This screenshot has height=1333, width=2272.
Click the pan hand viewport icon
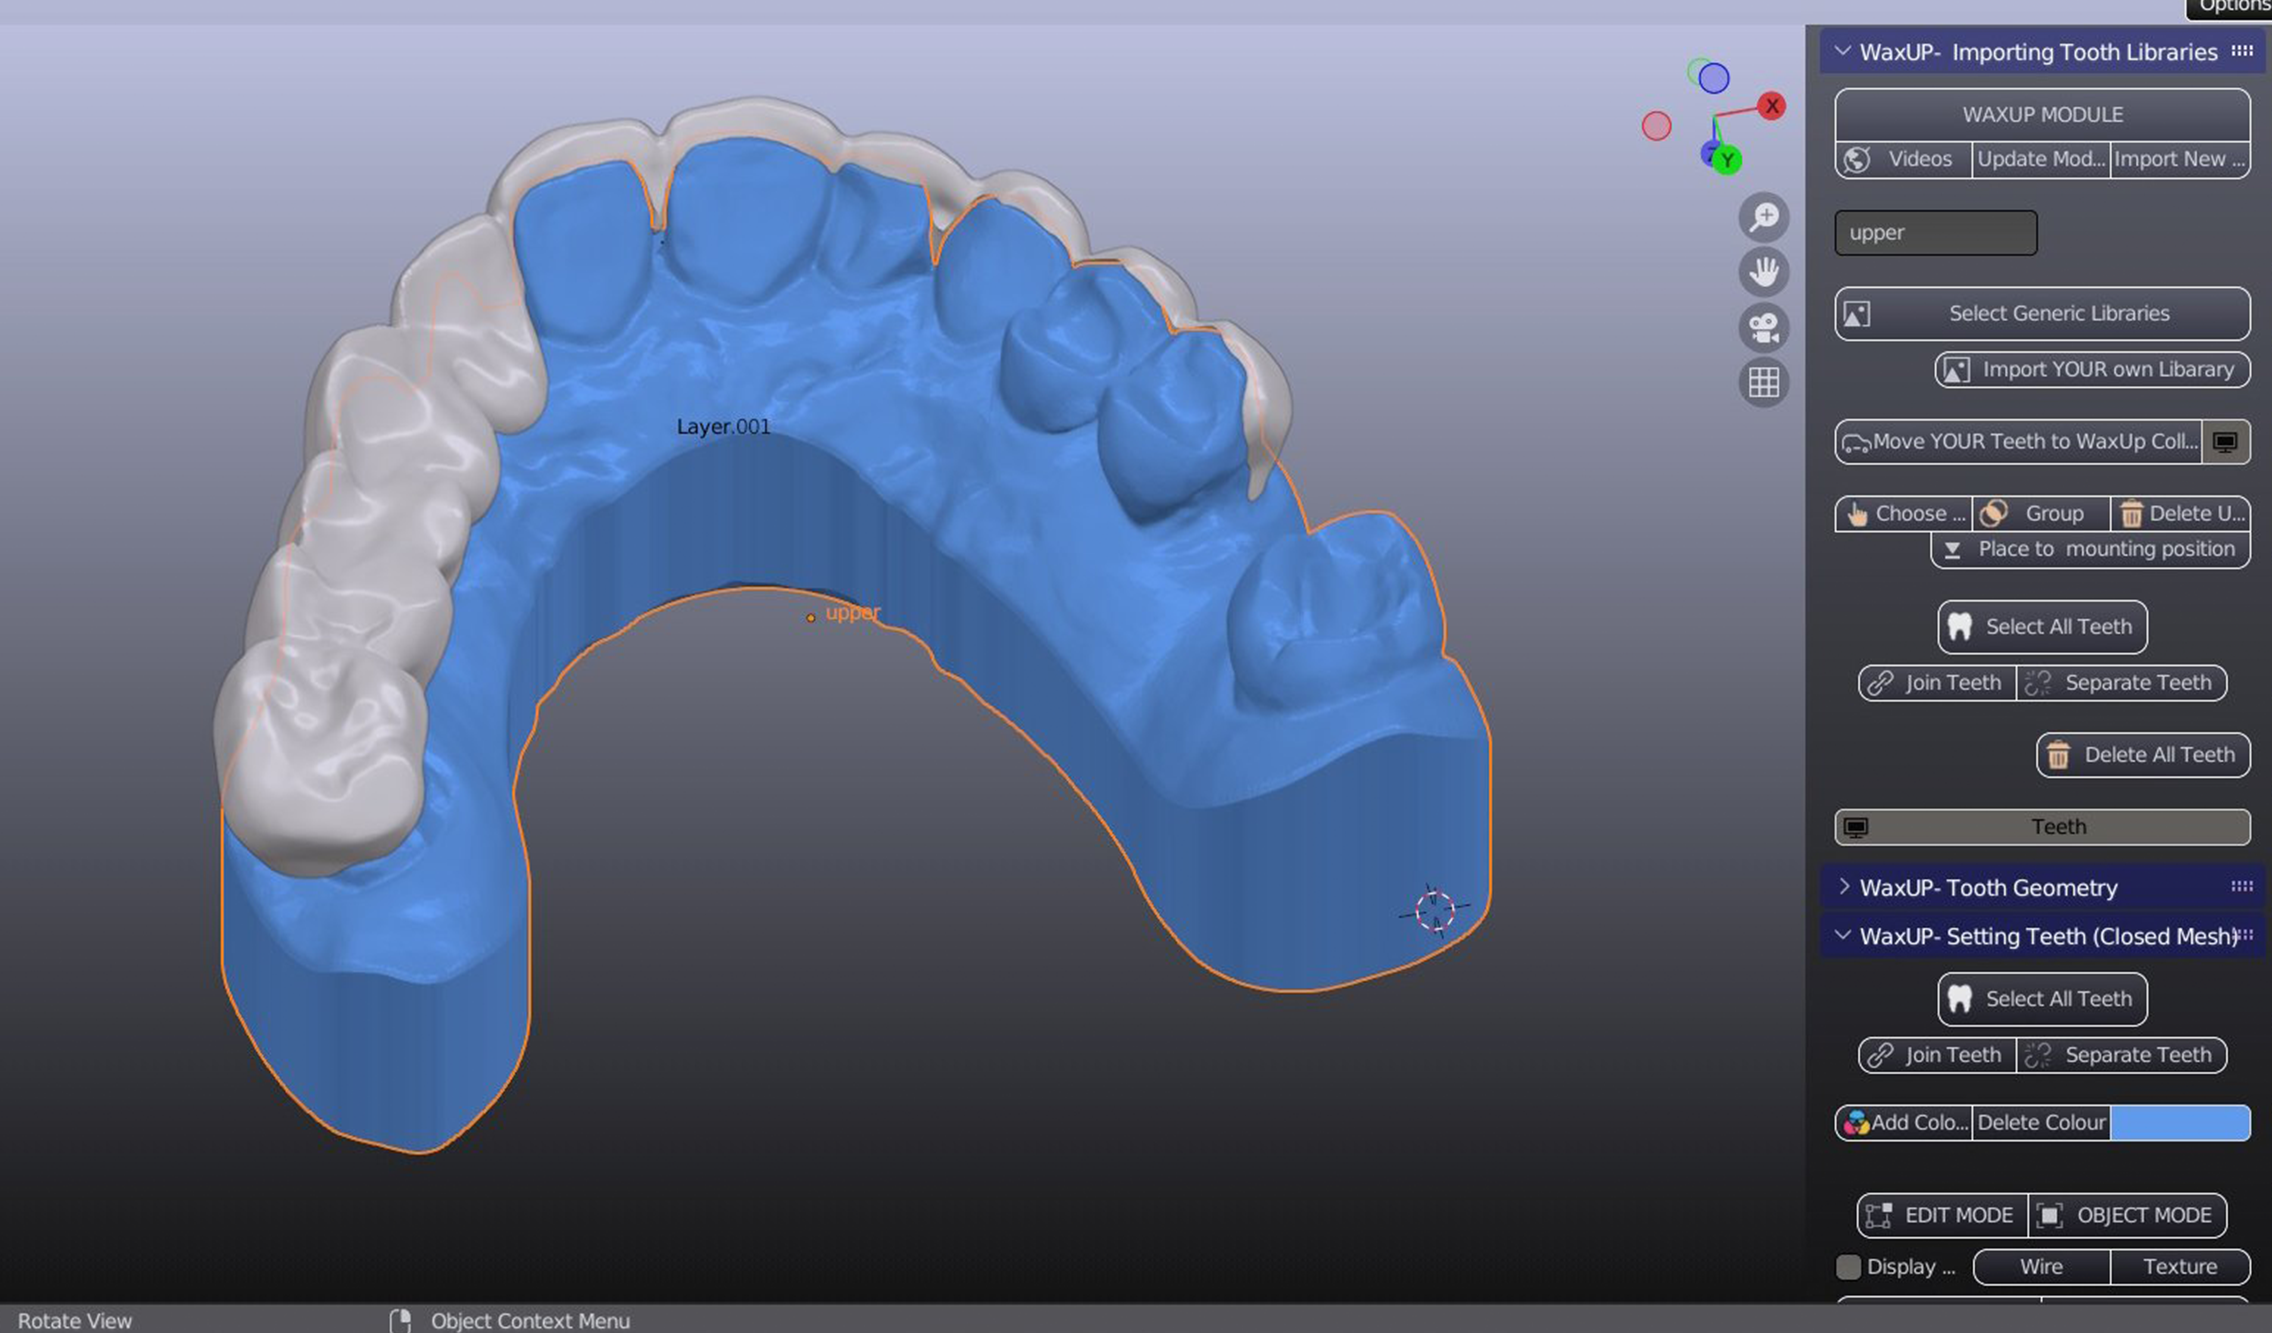[1764, 272]
